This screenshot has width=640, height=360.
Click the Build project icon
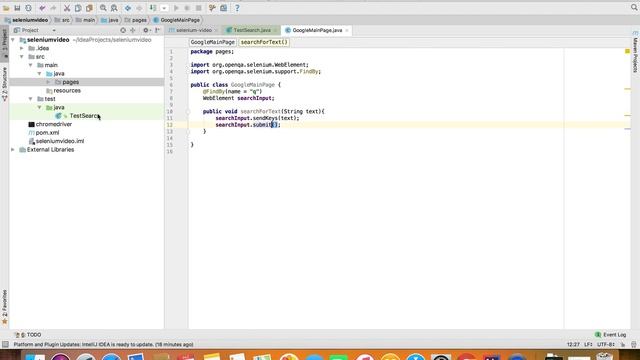click(153, 8)
